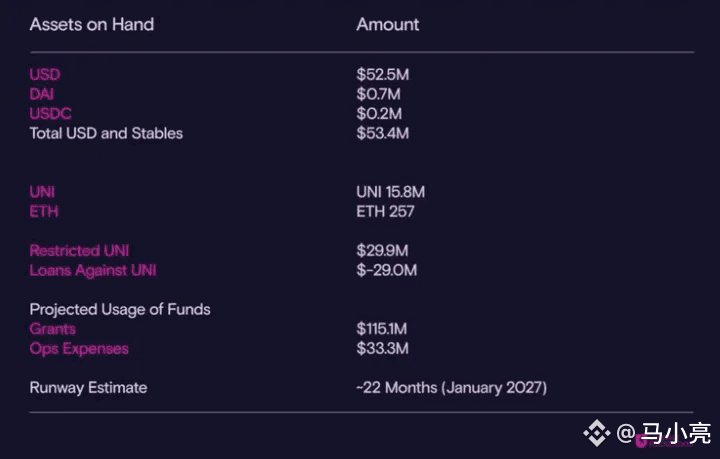Click the Projected Usage of Funds heading
The height and width of the screenshot is (459, 720).
pyautogui.click(x=120, y=309)
